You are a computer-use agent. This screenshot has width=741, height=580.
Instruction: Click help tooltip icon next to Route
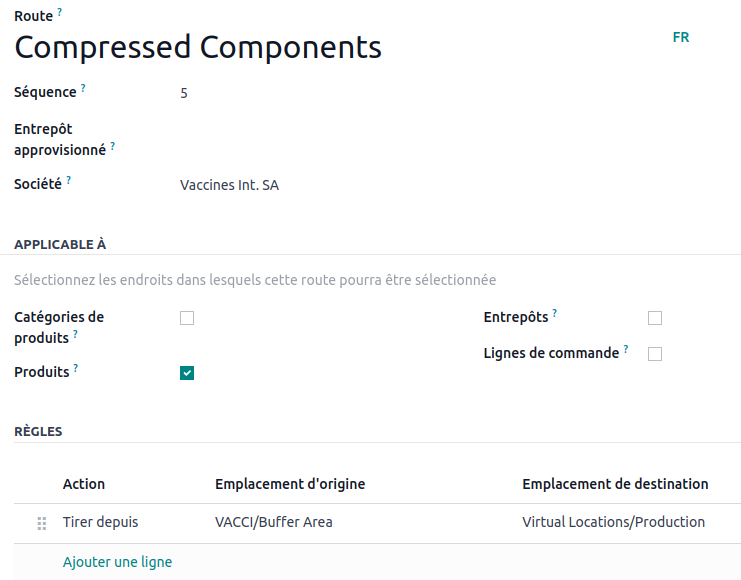[59, 12]
